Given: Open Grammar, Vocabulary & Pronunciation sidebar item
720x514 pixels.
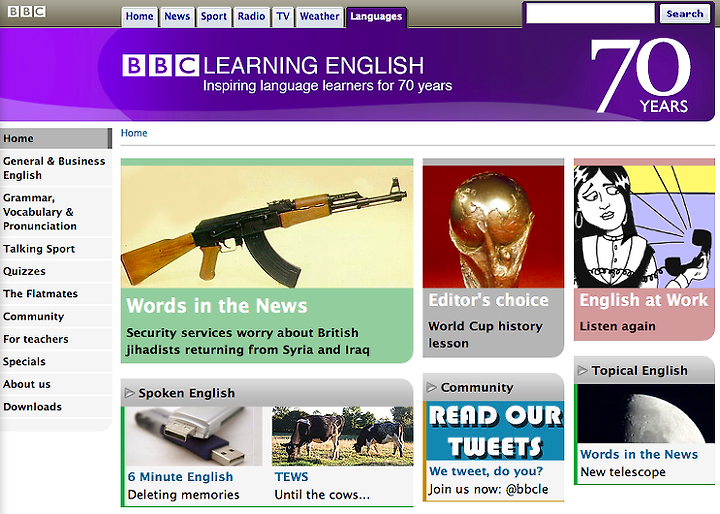Looking at the screenshot, I should tap(56, 212).
